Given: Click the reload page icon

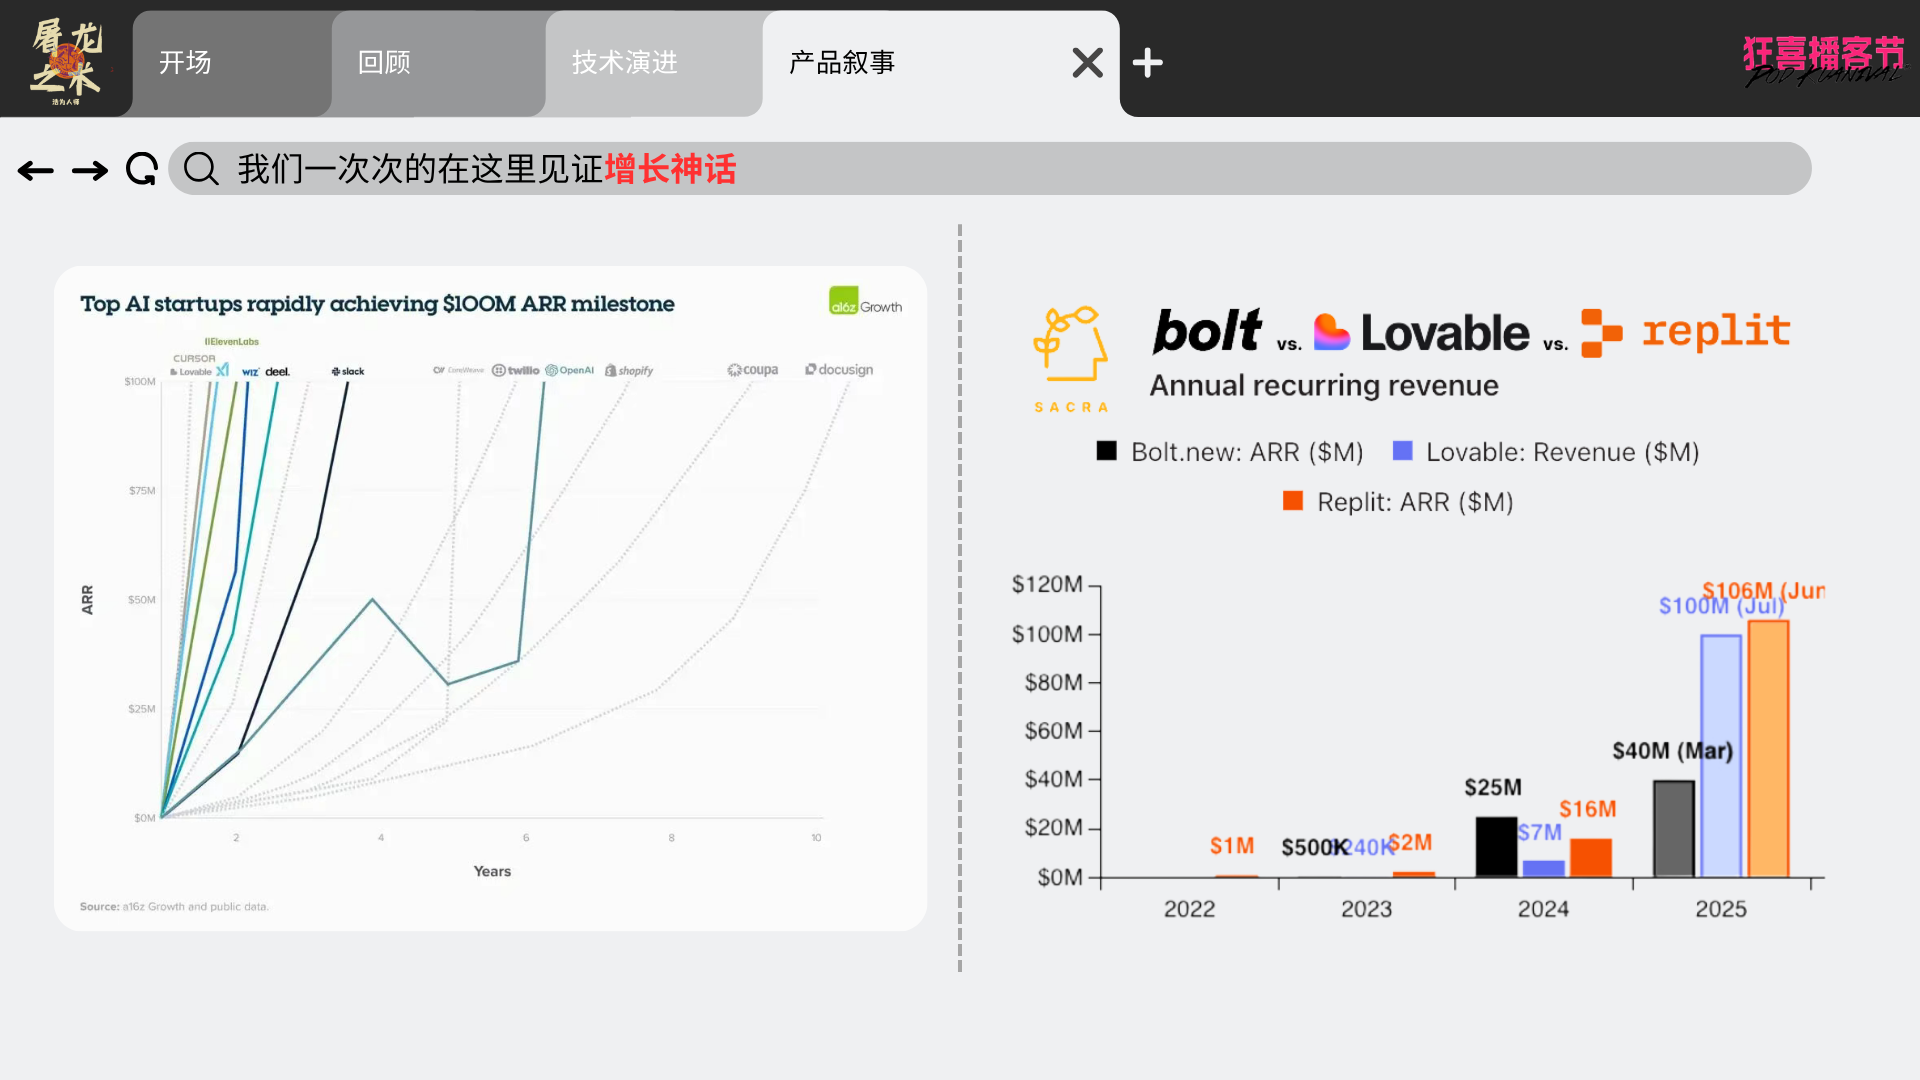Looking at the screenshot, I should coord(142,169).
